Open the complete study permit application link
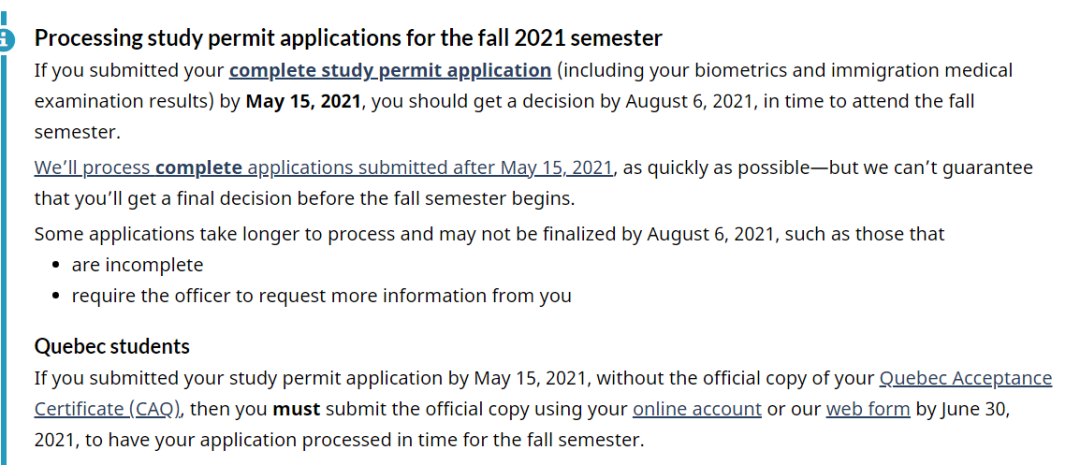1080x465 pixels. 390,71
